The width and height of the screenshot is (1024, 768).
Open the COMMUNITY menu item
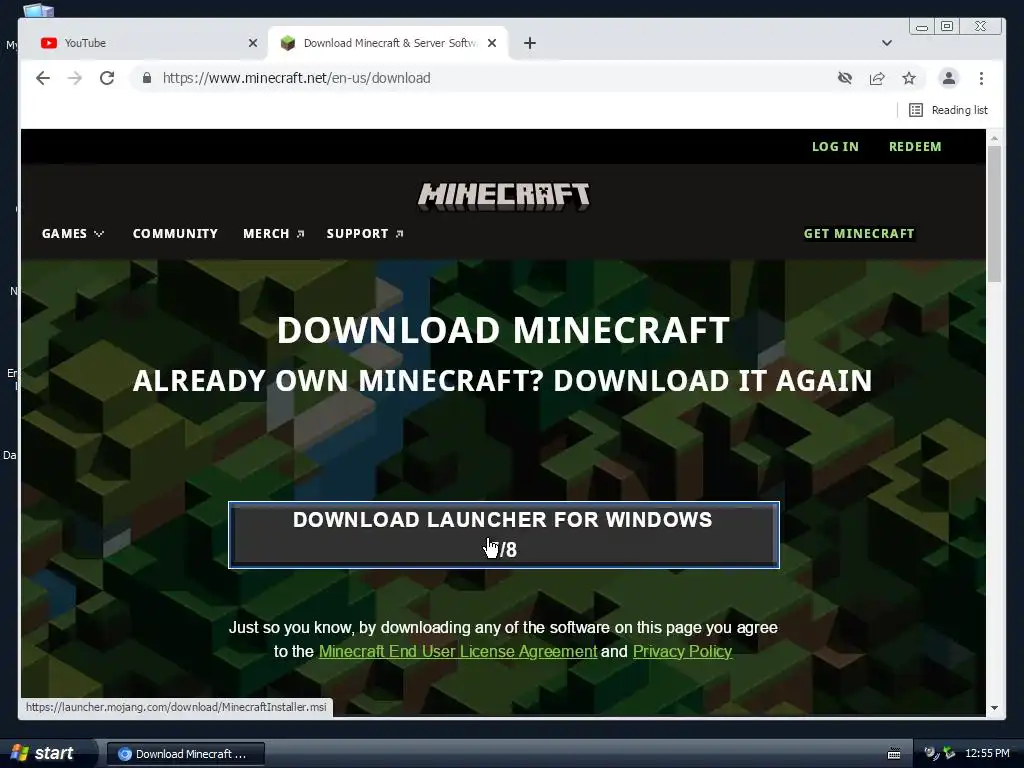tap(175, 234)
